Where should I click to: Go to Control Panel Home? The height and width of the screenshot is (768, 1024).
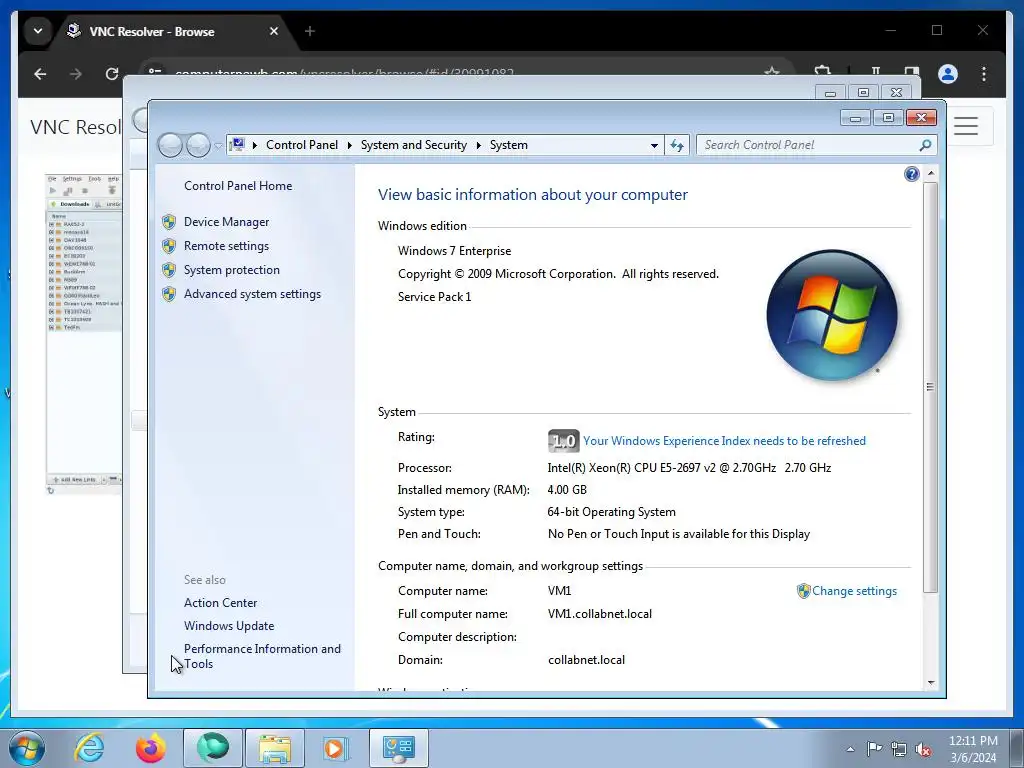238,186
